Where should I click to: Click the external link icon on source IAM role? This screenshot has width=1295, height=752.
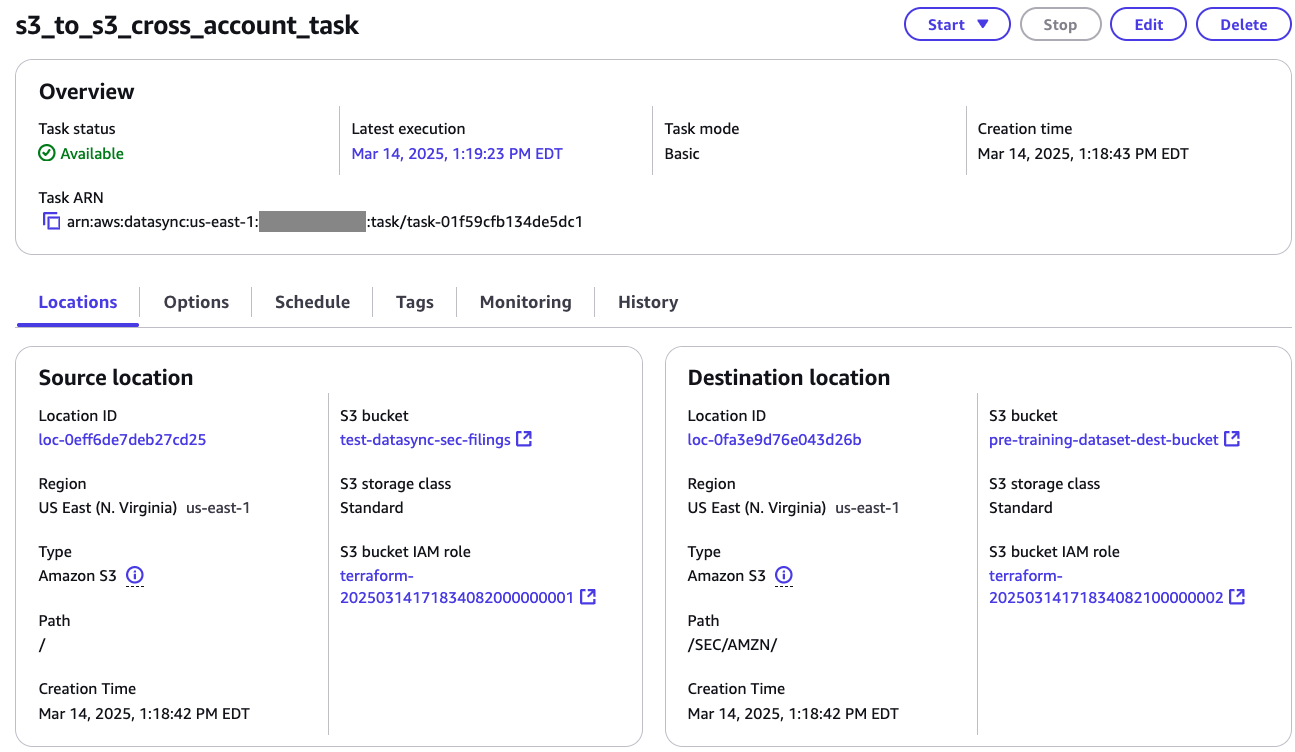[x=588, y=596]
